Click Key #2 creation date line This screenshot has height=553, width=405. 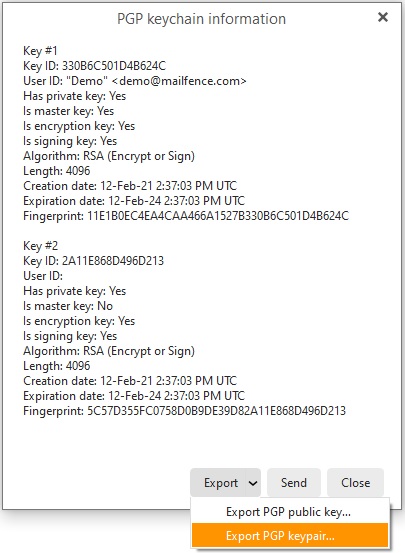tap(130, 381)
